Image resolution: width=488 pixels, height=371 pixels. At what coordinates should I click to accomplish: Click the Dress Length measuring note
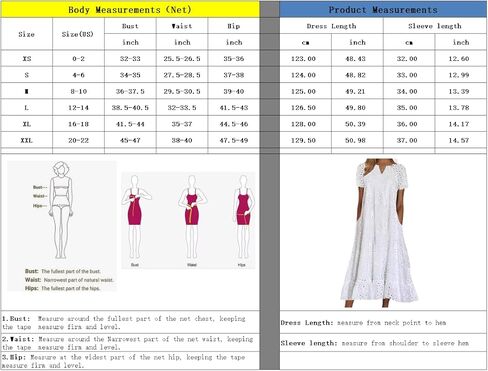pyautogui.click(x=363, y=323)
